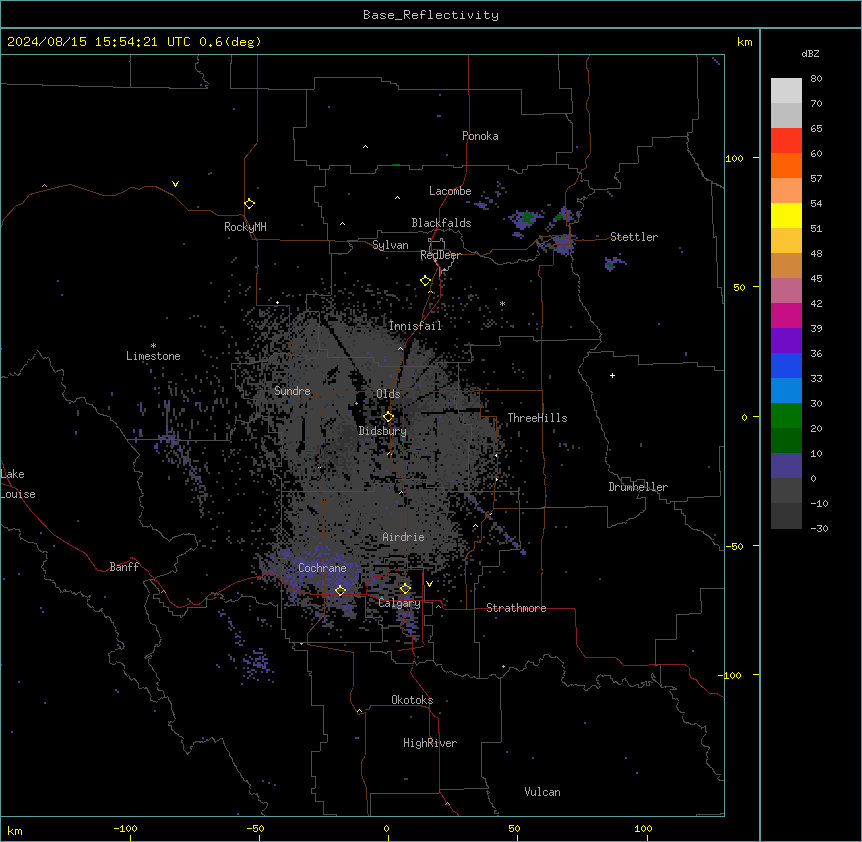Viewport: 862px width, 842px height.
Task: Click the RedDeer city label
Action: (440, 255)
